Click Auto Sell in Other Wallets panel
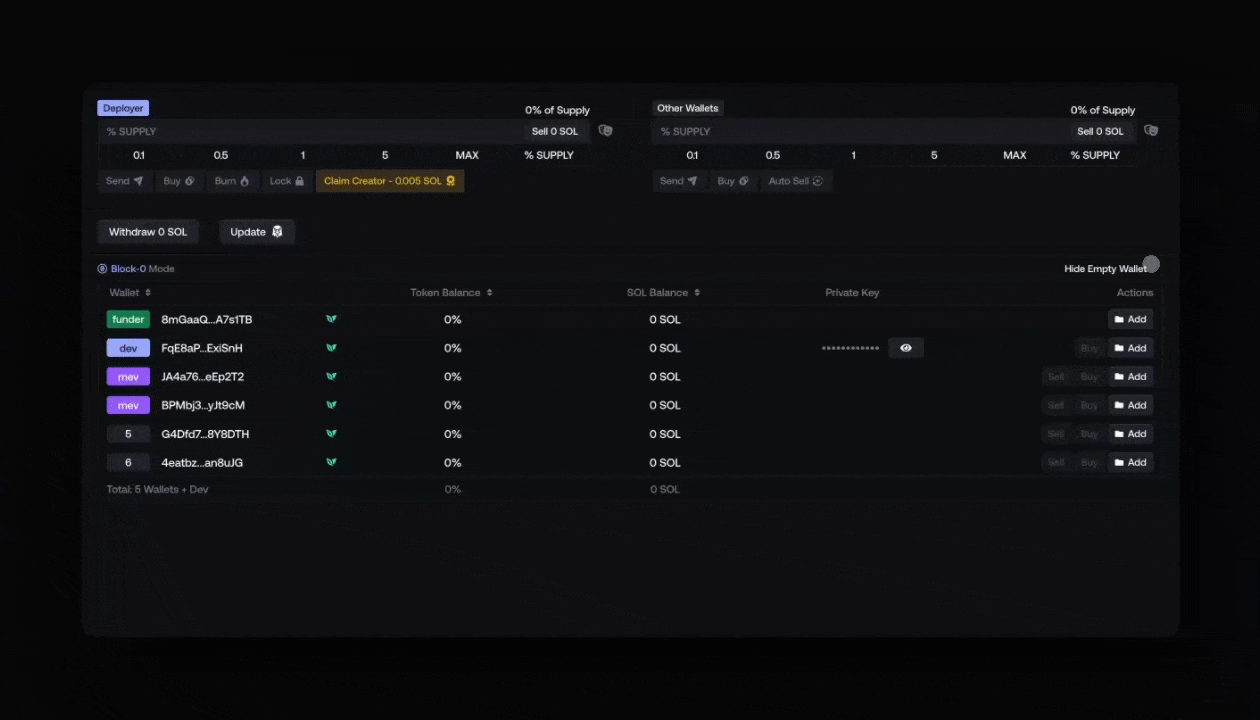 click(795, 181)
